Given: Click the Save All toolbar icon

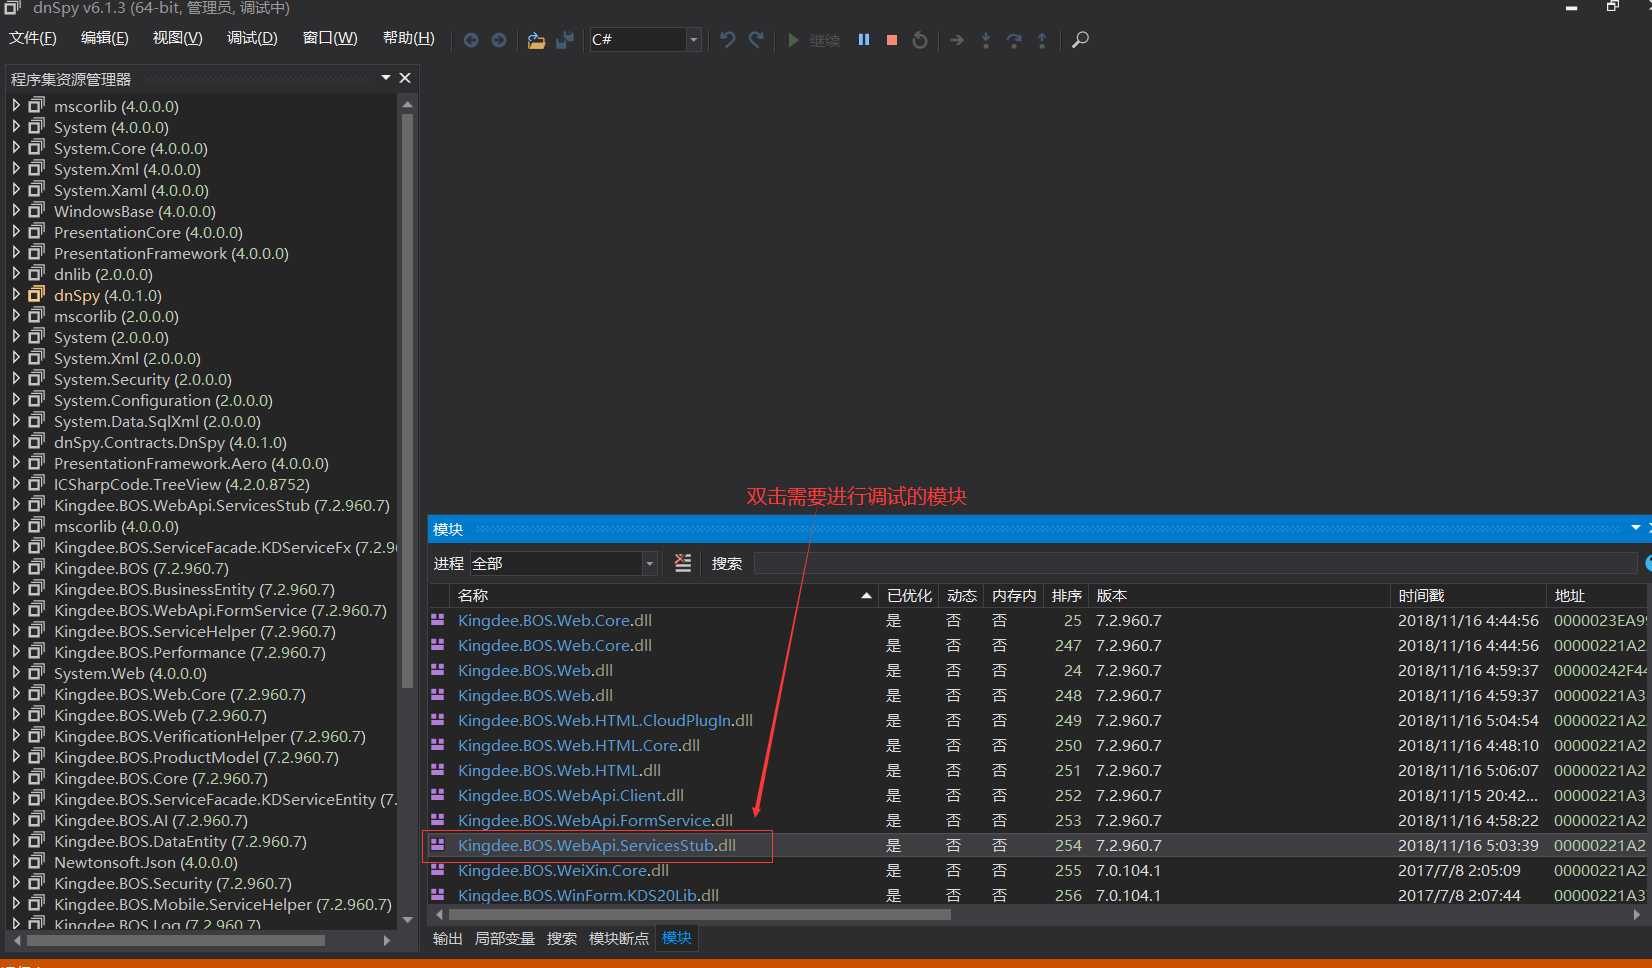Looking at the screenshot, I should click(565, 40).
